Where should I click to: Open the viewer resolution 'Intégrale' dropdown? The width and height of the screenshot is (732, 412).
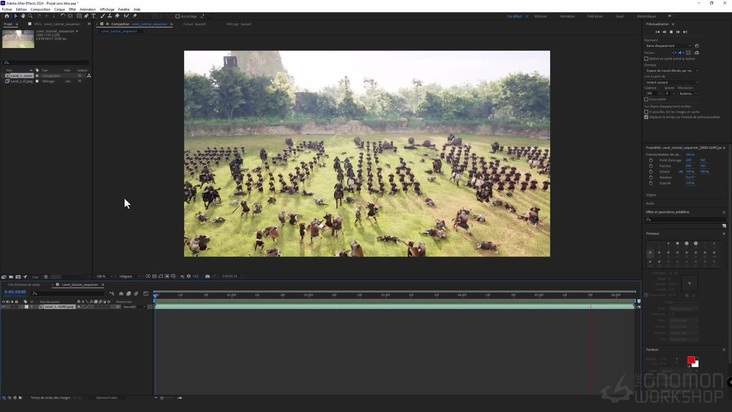point(130,276)
